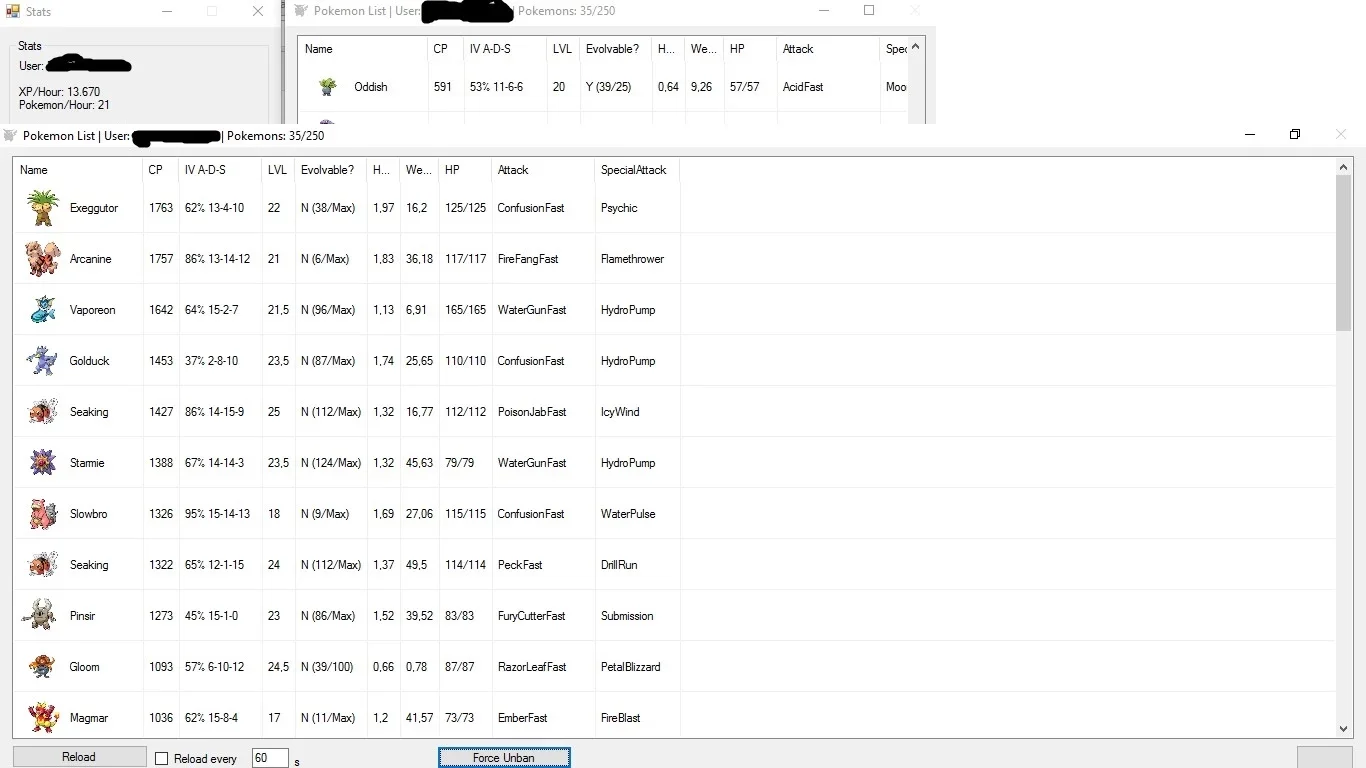1366x768 pixels.
Task: Click the Attack header in the background Pokemon List
Action: click(x=828, y=49)
